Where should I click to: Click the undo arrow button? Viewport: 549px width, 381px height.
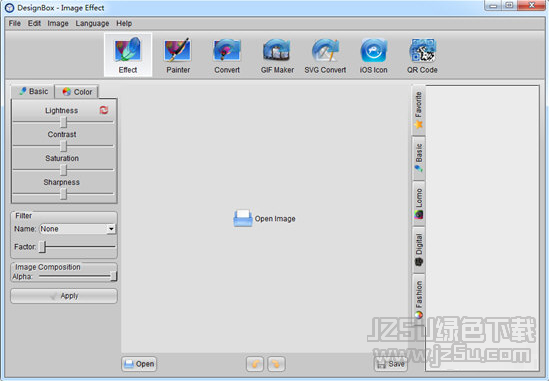coord(255,364)
